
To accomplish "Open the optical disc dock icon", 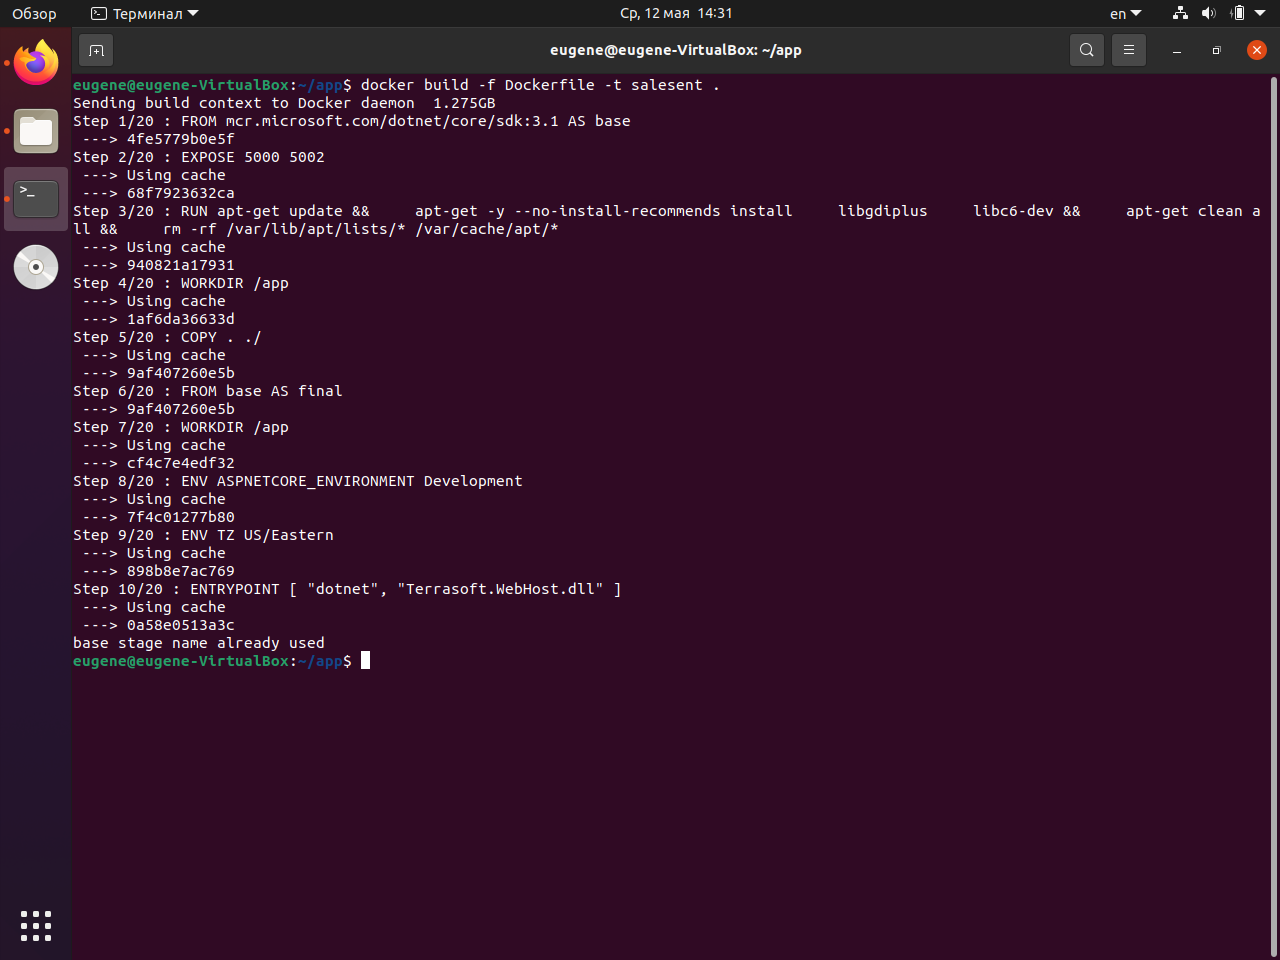I will (x=36, y=267).
